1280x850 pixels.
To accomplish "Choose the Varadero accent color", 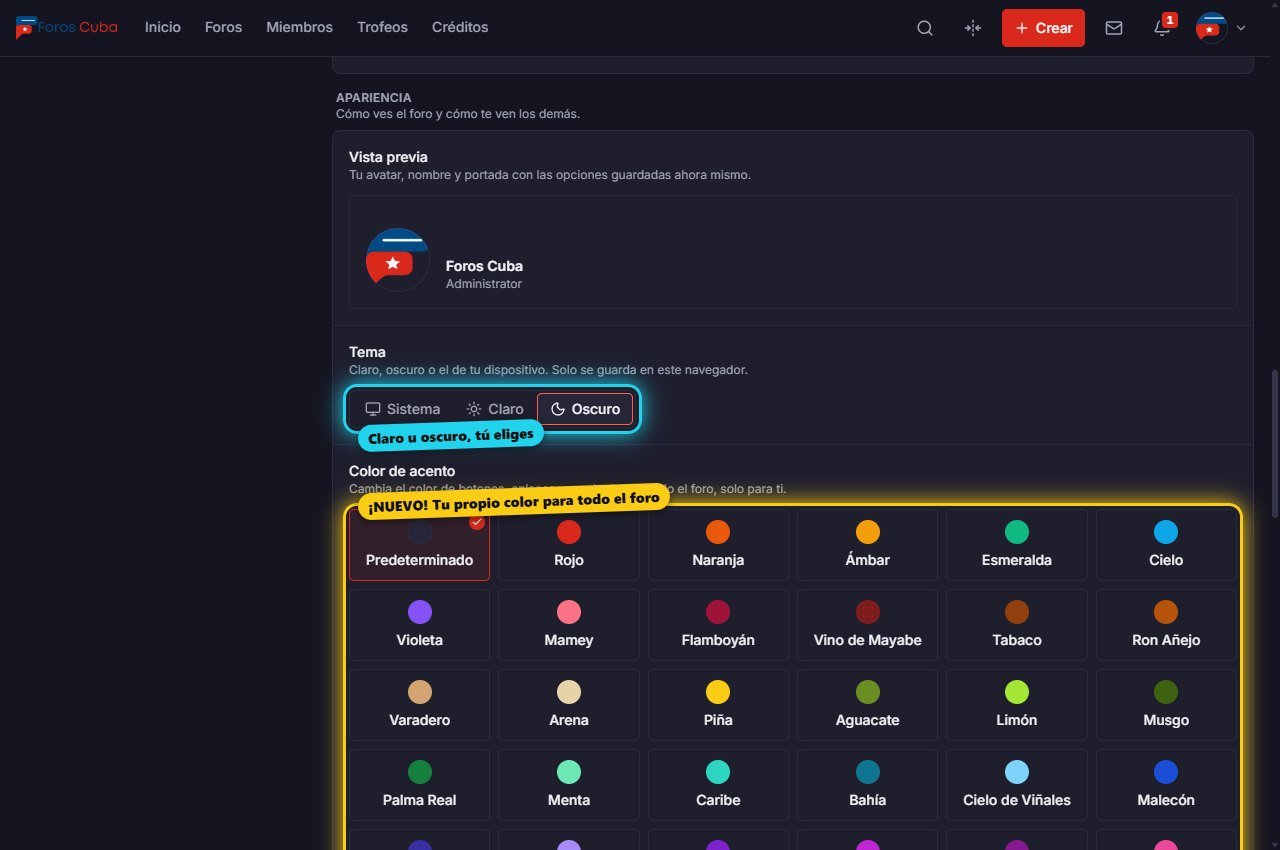I will click(419, 705).
